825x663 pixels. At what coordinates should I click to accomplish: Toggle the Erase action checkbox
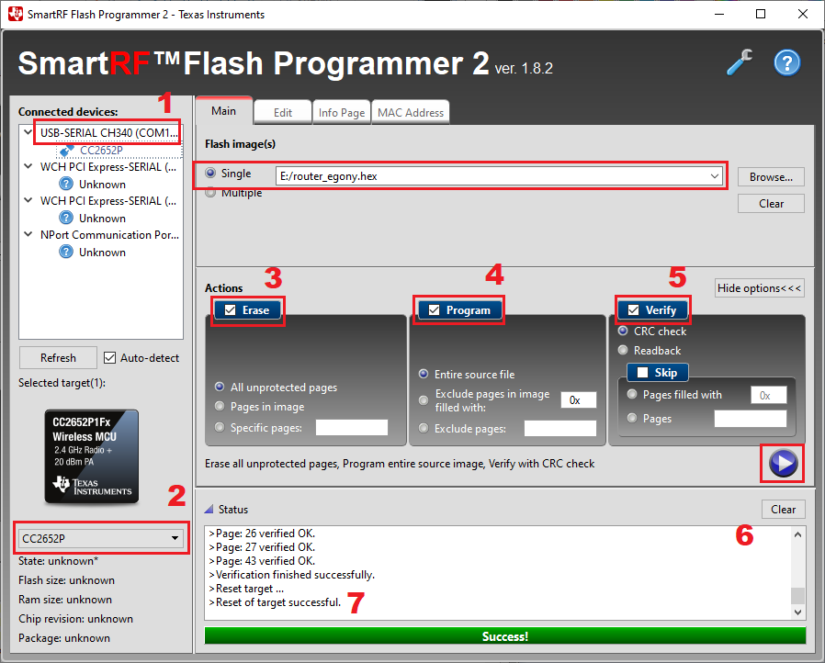[231, 310]
